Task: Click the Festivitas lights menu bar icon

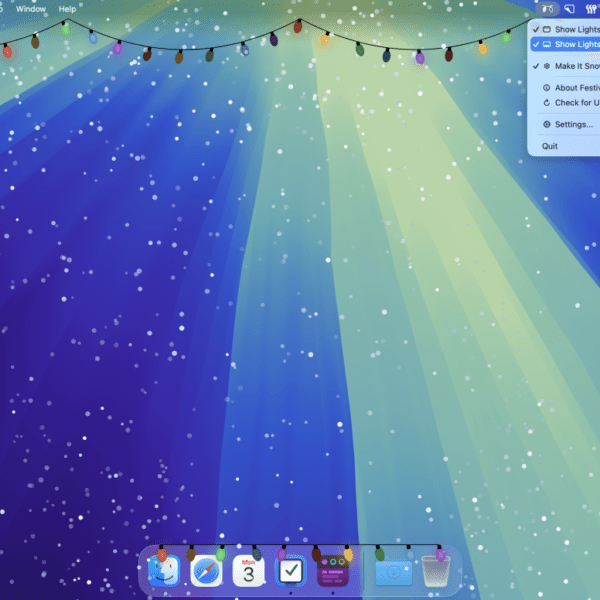Action: [x=548, y=9]
